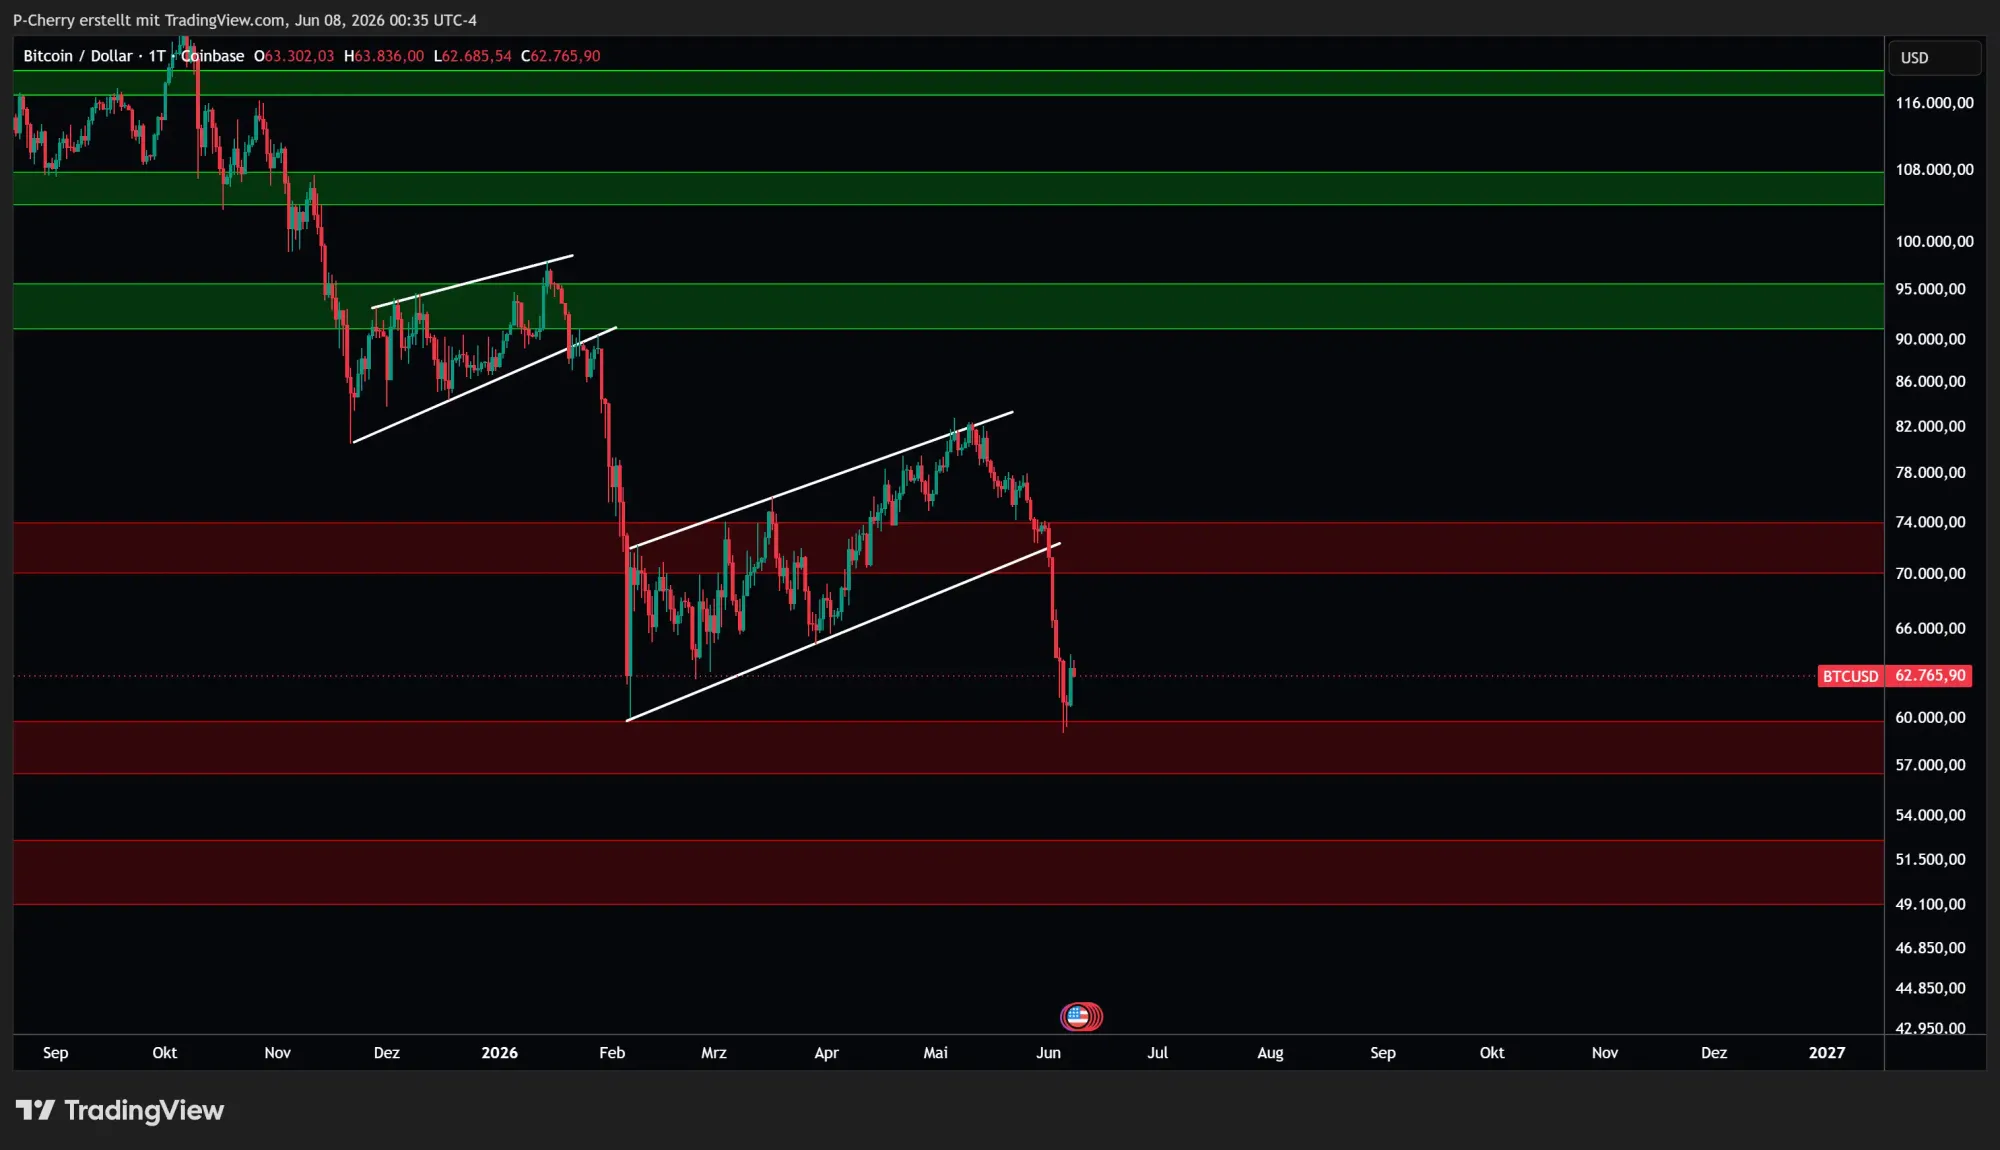Click the Feb label on time axis

612,1053
